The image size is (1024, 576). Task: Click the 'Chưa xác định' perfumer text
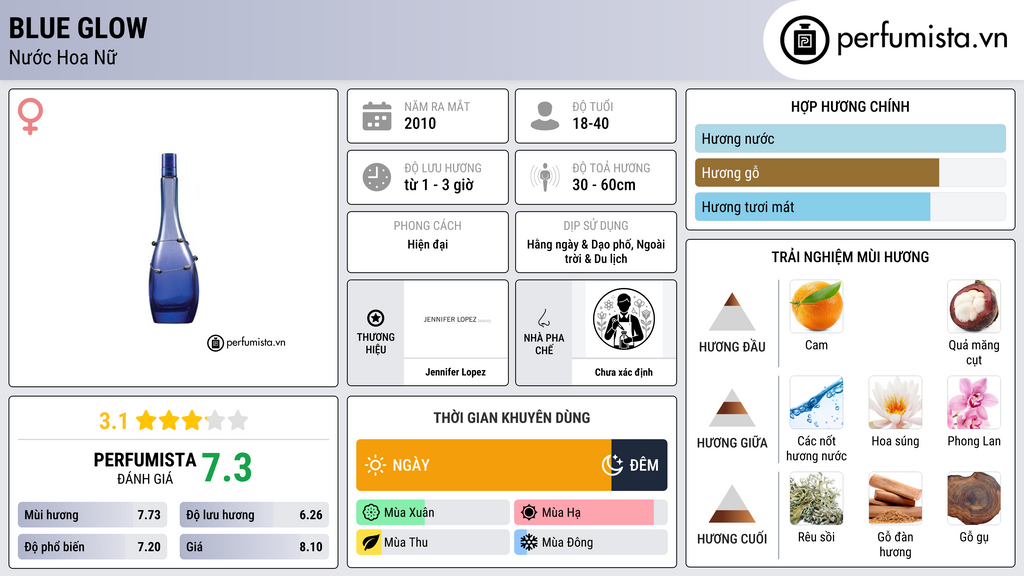[x=624, y=372]
